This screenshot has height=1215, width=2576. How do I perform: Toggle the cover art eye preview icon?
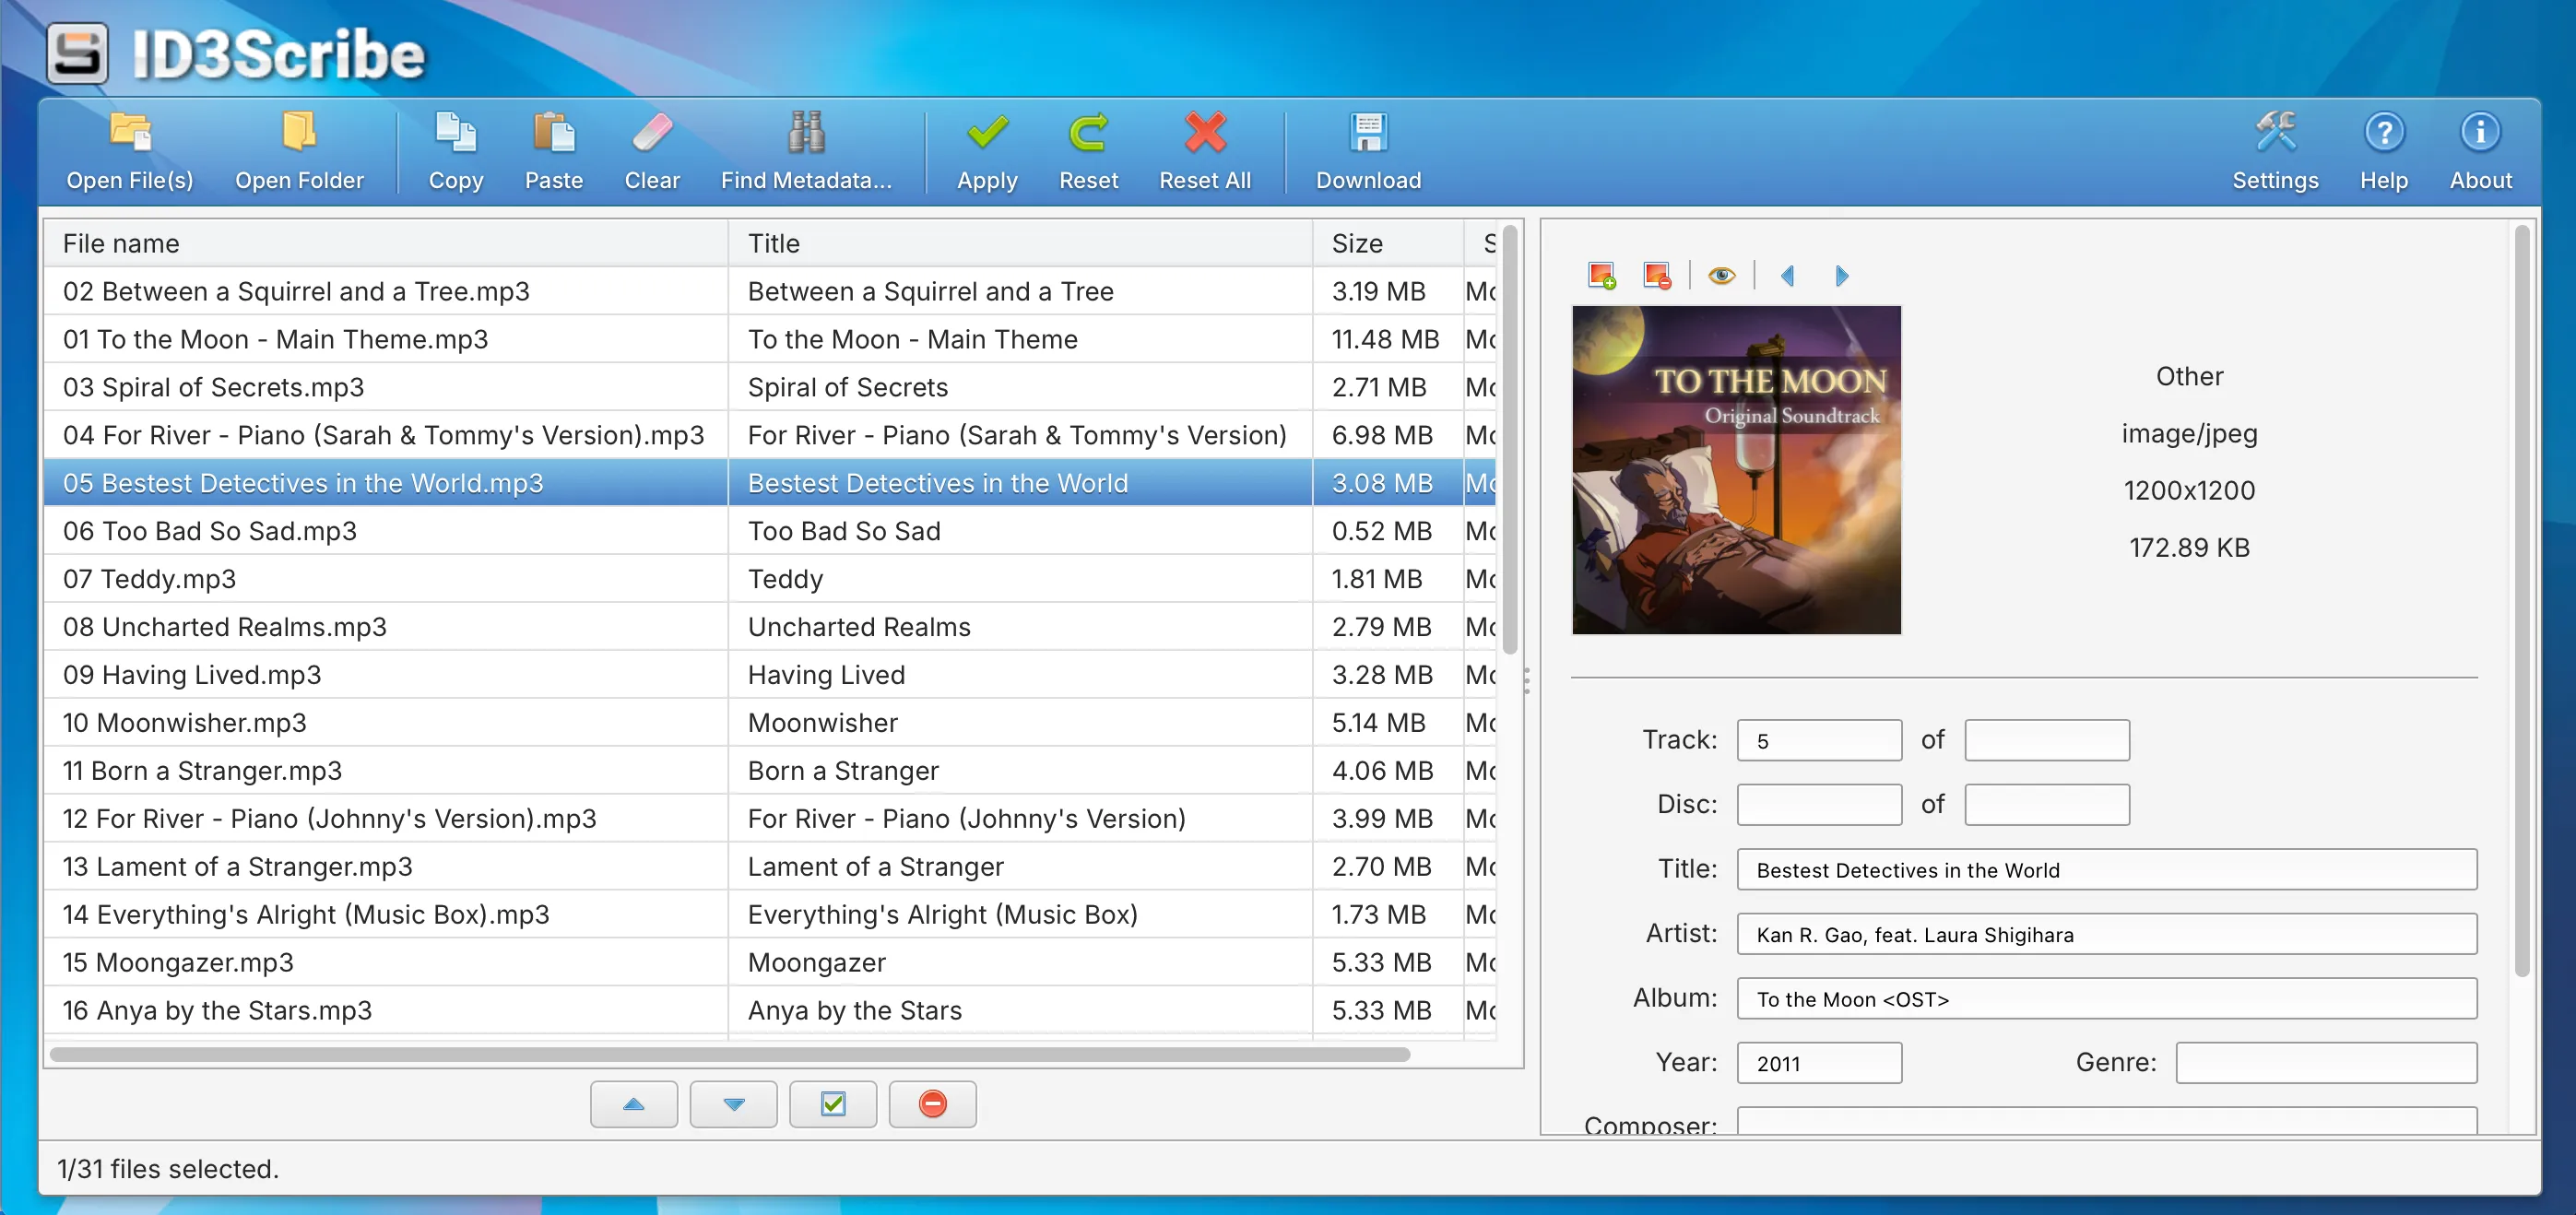tap(1721, 275)
